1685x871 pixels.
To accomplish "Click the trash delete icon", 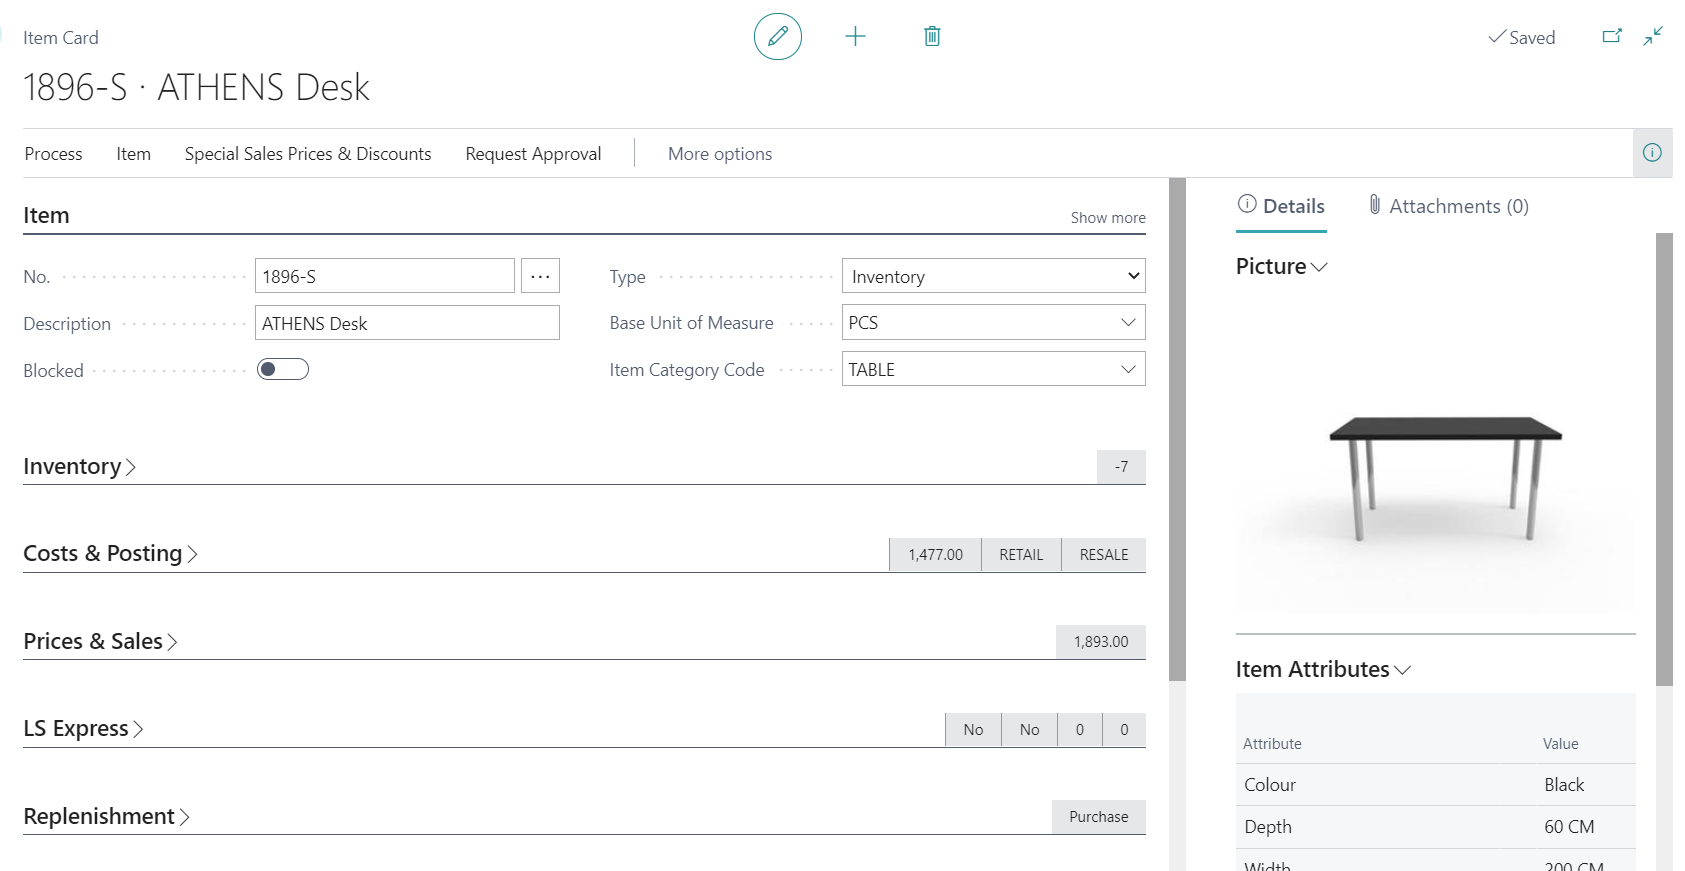I will tap(932, 37).
